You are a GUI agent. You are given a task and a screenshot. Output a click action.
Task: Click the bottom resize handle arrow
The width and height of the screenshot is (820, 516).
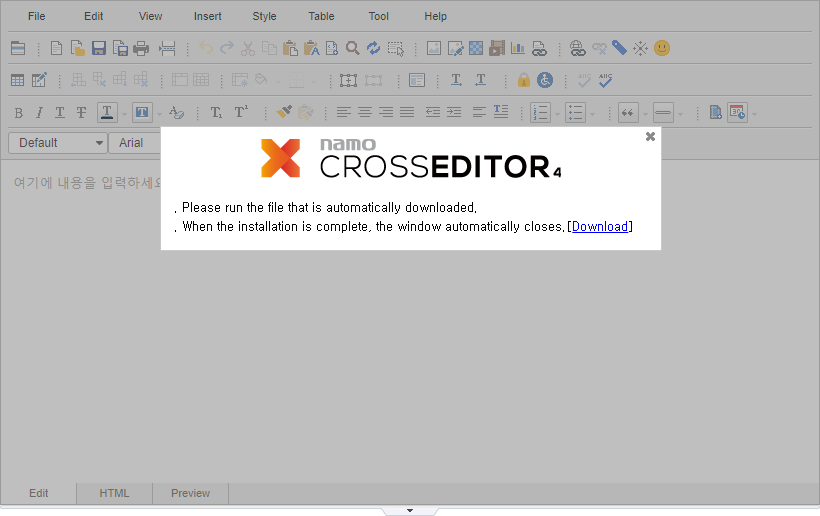[410, 511]
